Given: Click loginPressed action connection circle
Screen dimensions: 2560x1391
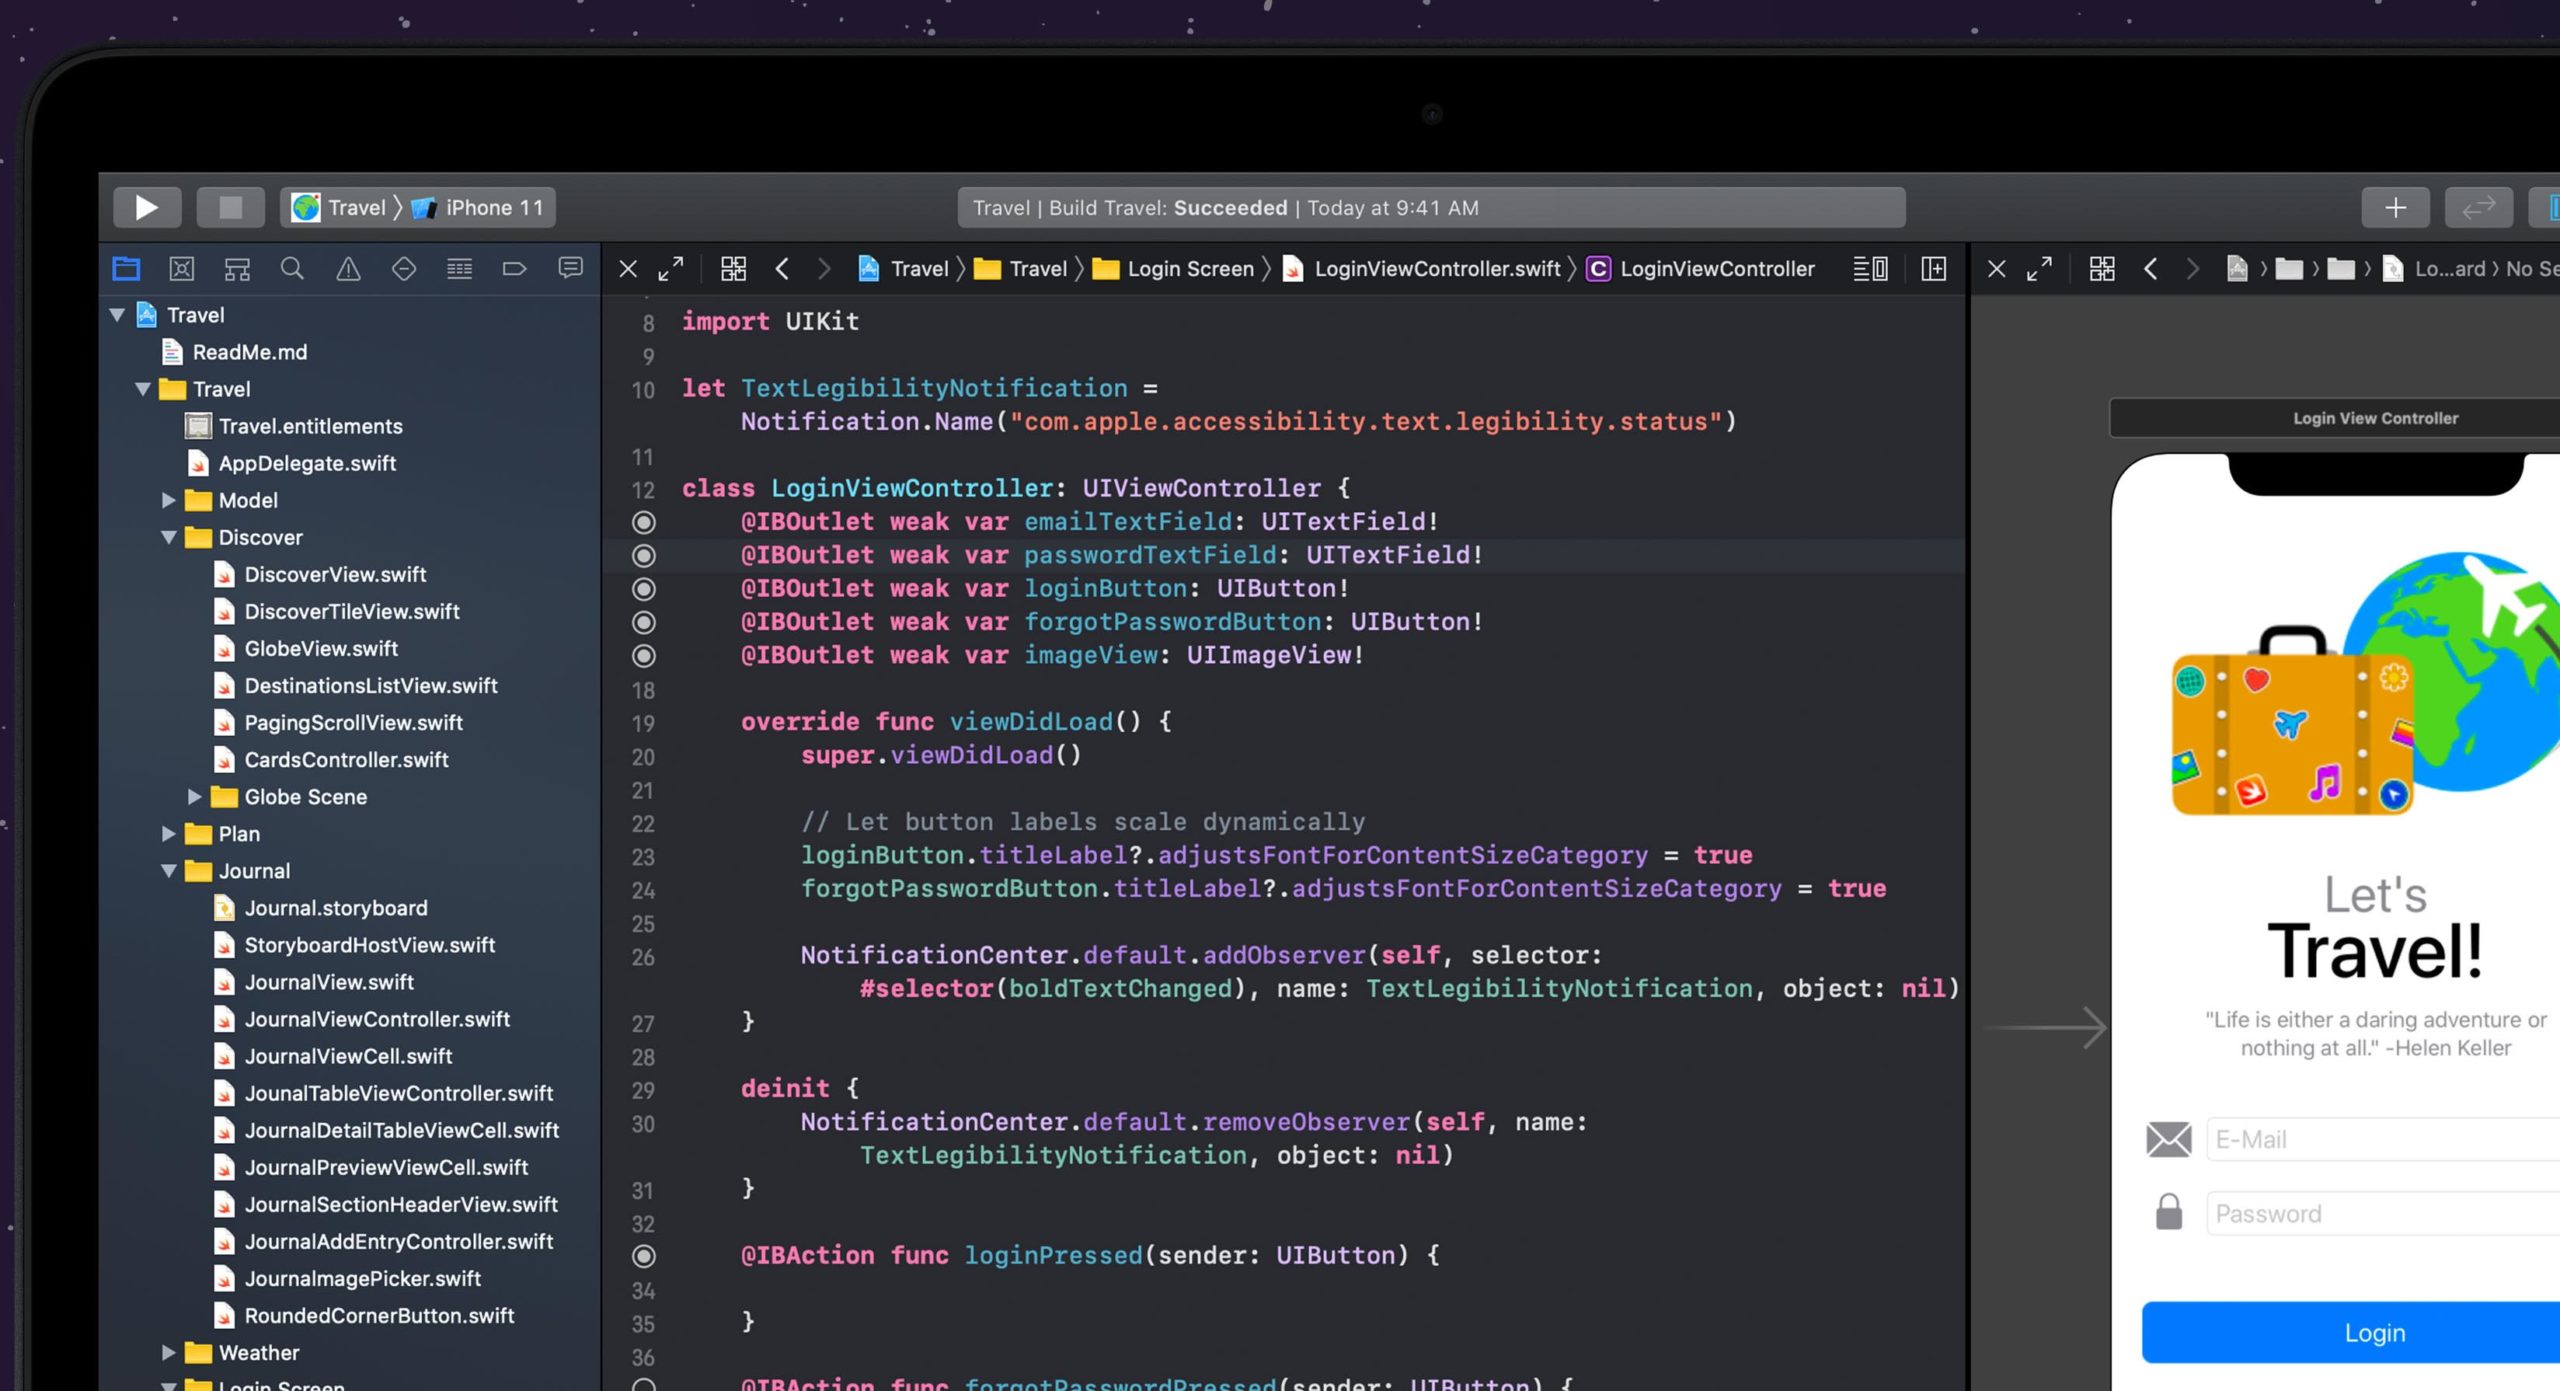Looking at the screenshot, I should 644,1256.
